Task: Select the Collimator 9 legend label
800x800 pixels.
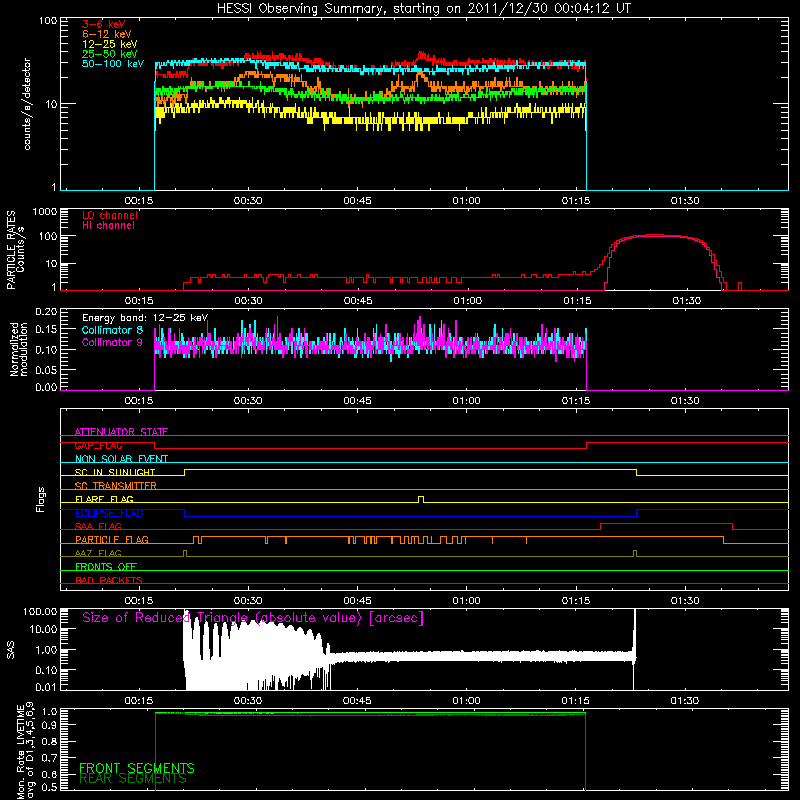Action: pos(112,342)
